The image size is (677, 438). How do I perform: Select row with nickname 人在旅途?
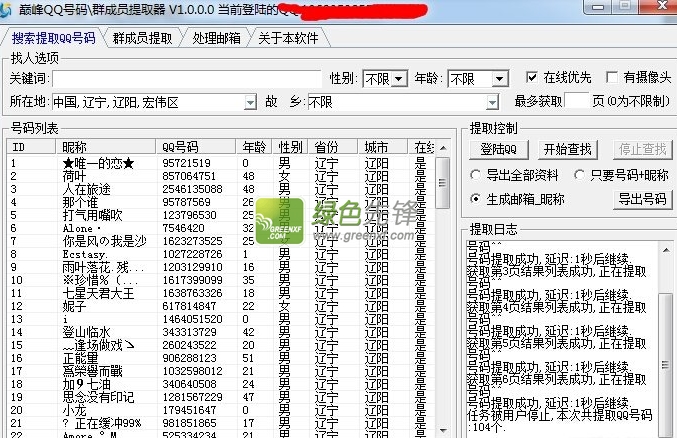(x=220, y=189)
